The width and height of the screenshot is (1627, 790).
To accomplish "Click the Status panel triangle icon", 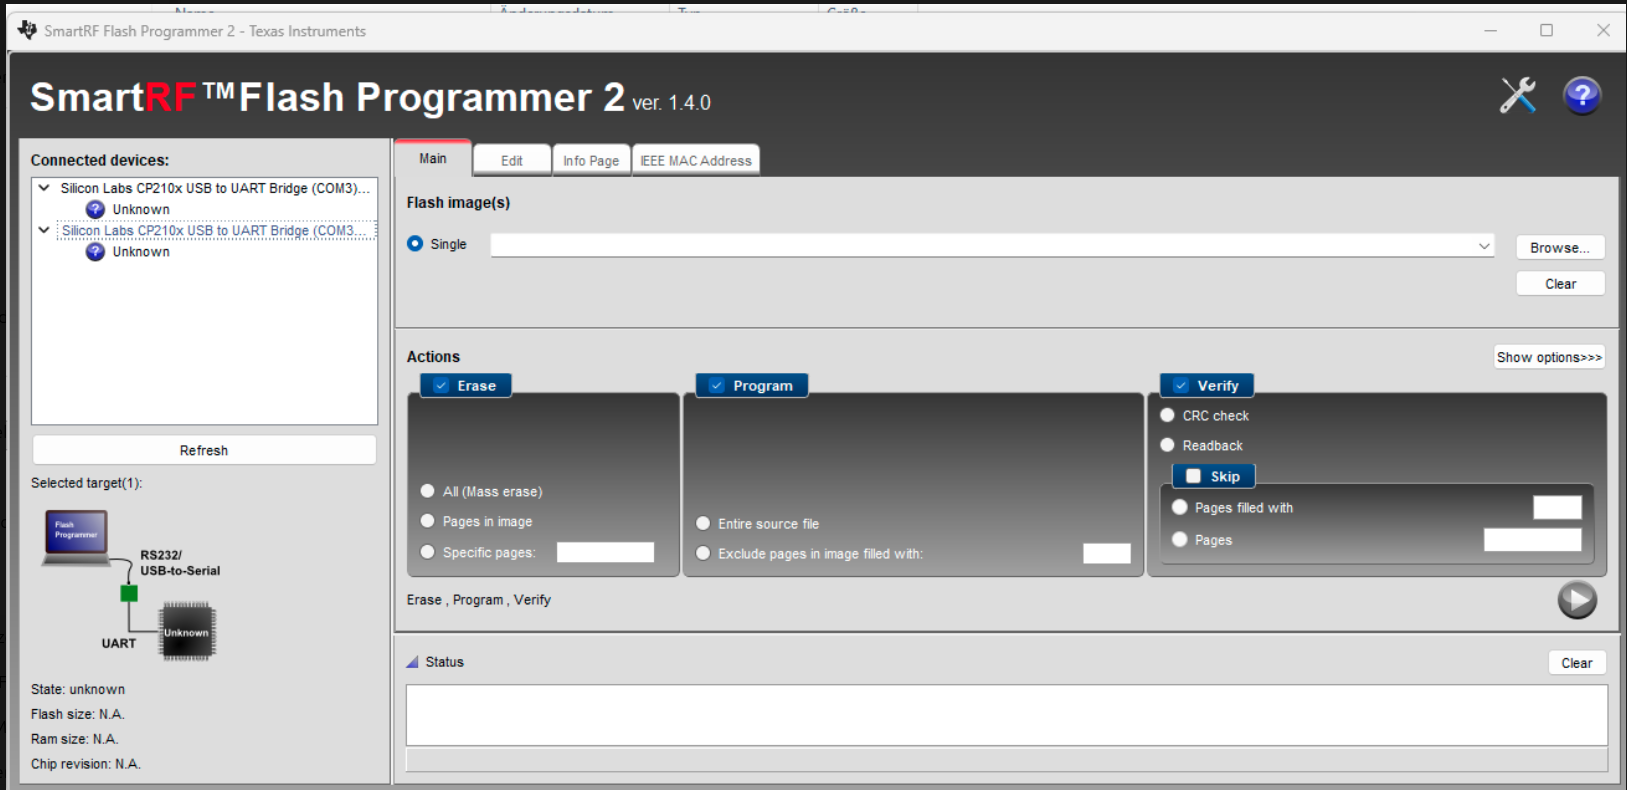I will pyautogui.click(x=412, y=662).
